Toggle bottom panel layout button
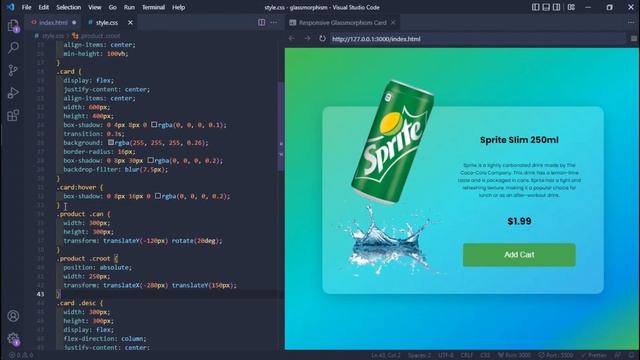Image resolution: width=640 pixels, height=360 pixels. tap(546, 7)
